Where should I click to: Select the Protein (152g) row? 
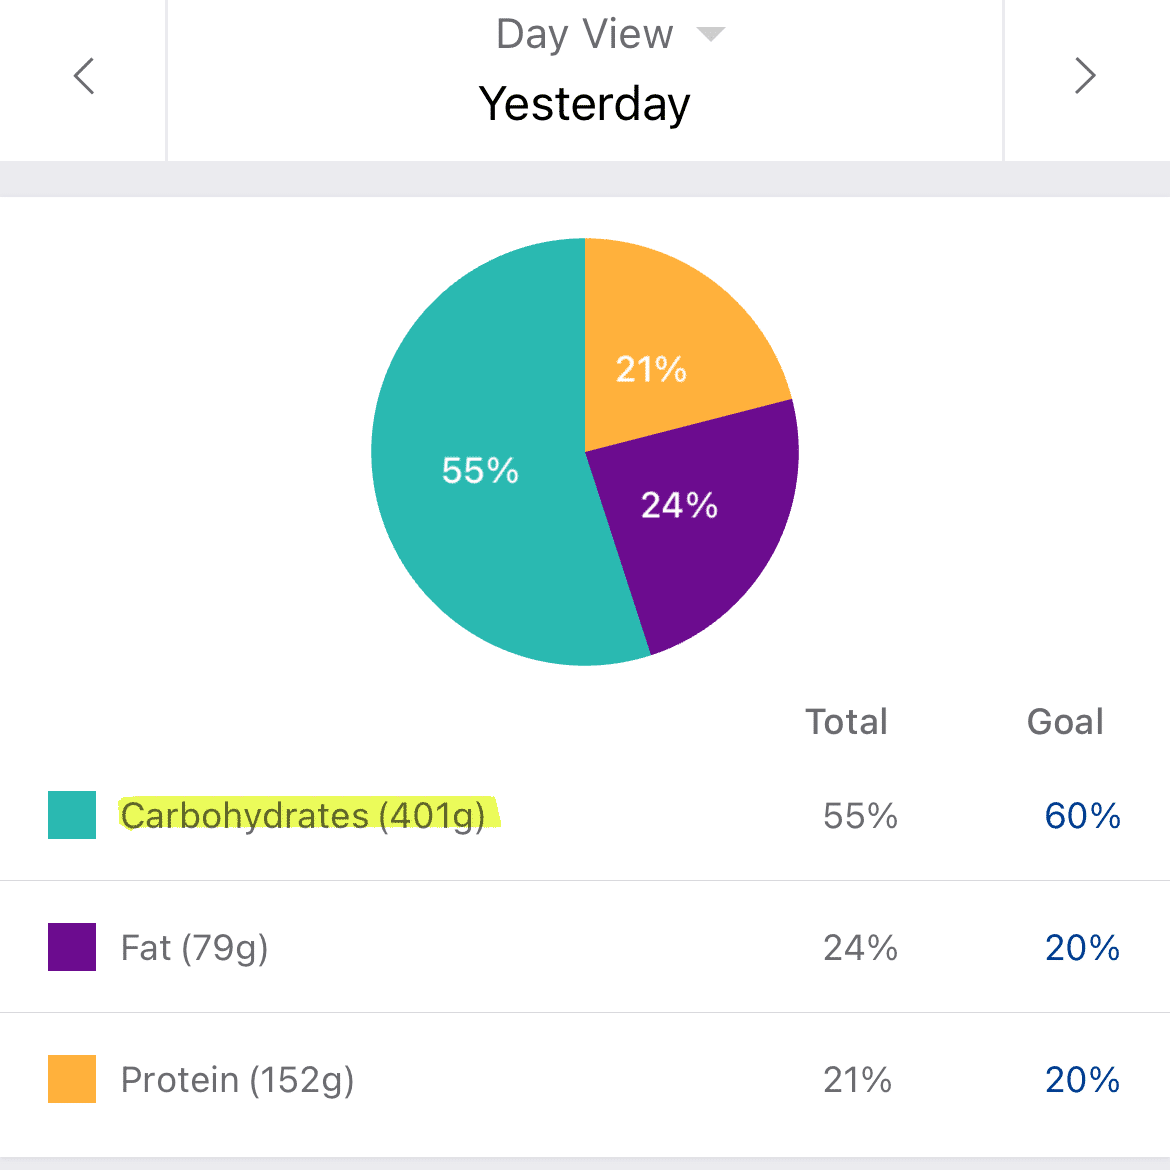click(x=237, y=1079)
